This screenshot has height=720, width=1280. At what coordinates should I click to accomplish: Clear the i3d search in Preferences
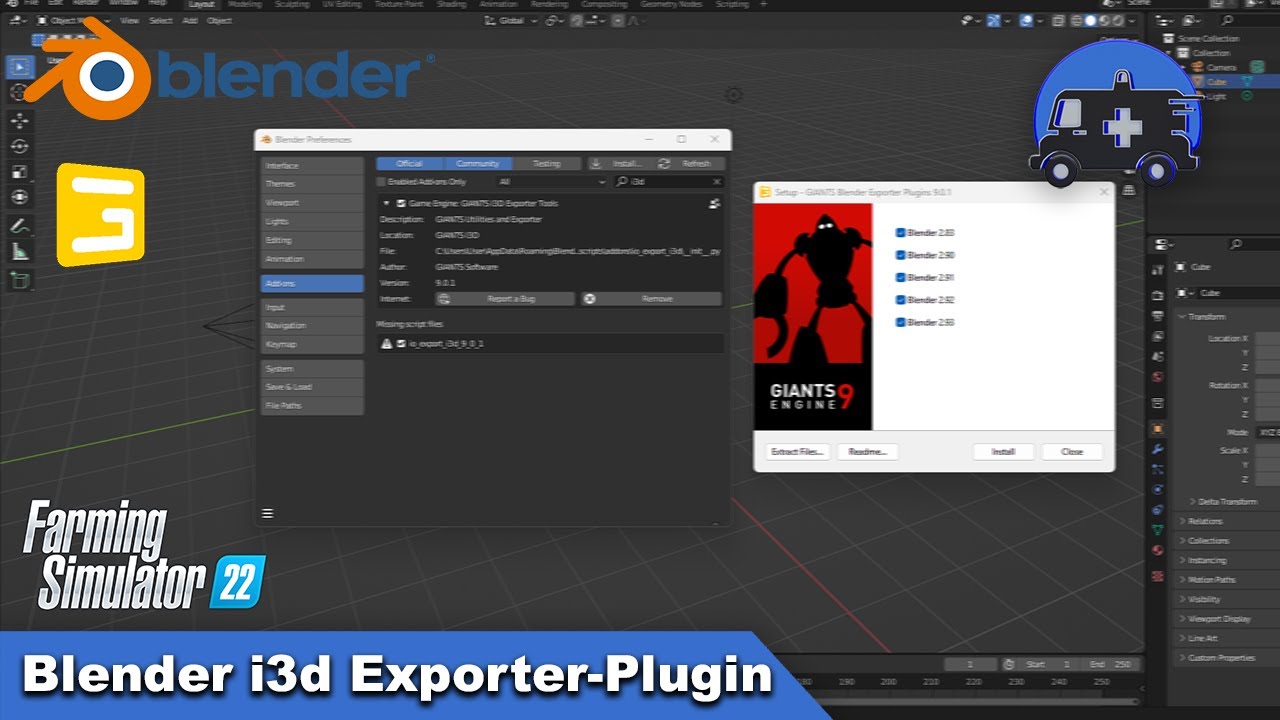tap(716, 182)
